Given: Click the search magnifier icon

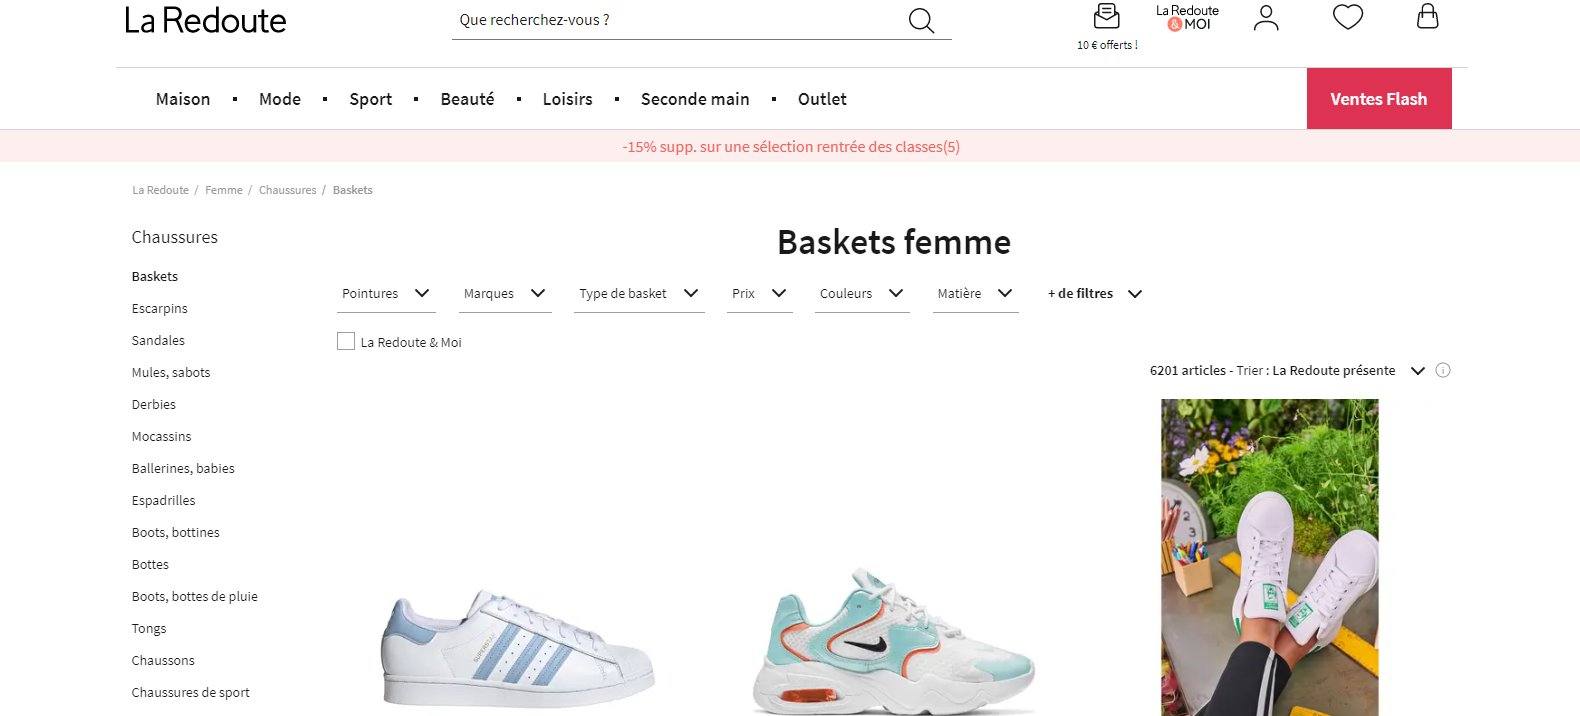Looking at the screenshot, I should 921,21.
